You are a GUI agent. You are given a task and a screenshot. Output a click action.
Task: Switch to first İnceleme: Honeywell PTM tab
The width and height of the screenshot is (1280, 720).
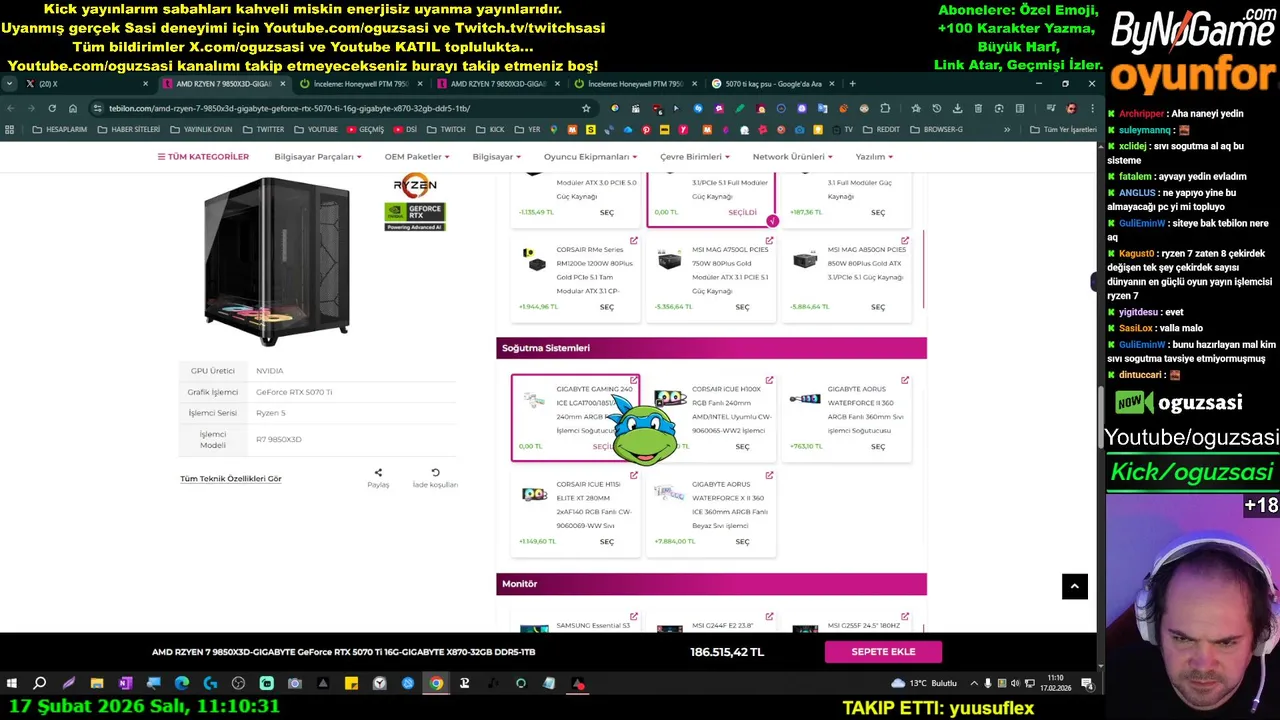pyautogui.click(x=363, y=84)
